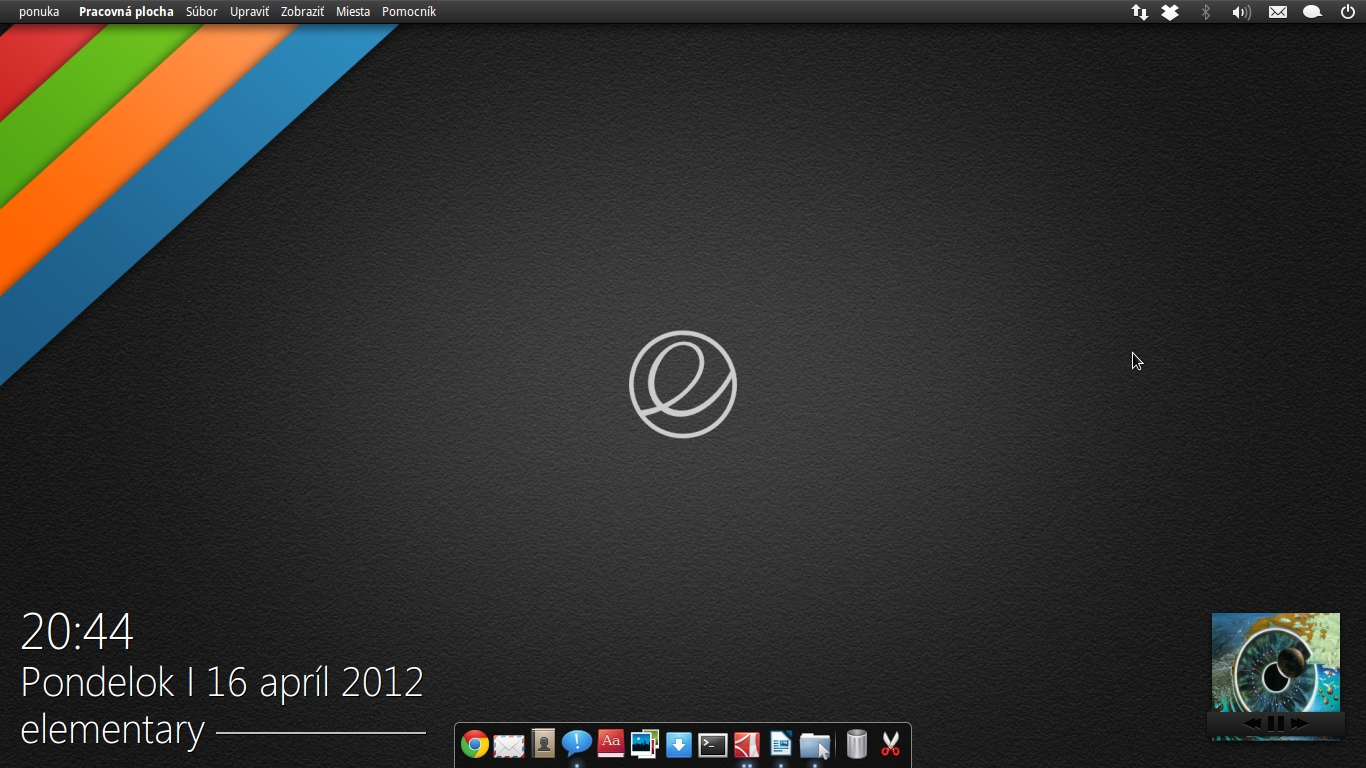Open the ponuka applications menu
This screenshot has height=768, width=1366.
39,12
